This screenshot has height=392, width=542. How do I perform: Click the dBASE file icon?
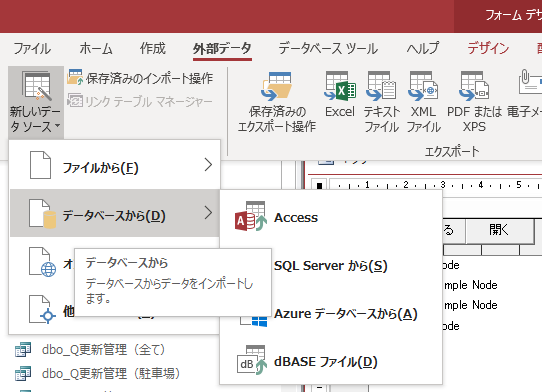tap(252, 360)
